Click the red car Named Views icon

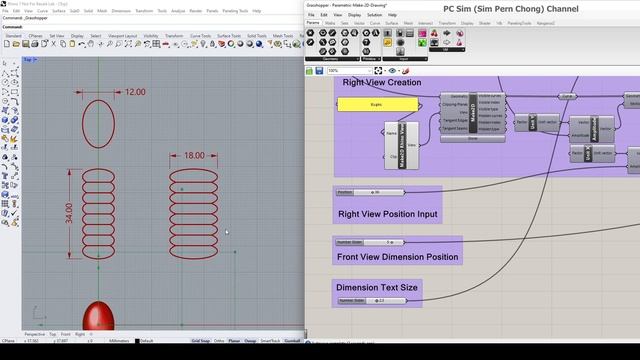(166, 44)
